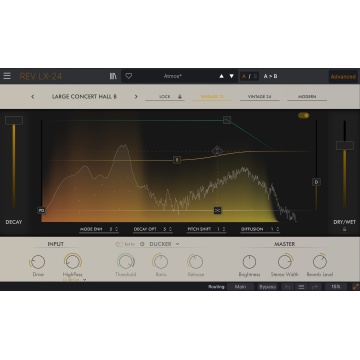This screenshot has width=360, height=360.
Task: Open the Advanced panel
Action: point(343,77)
